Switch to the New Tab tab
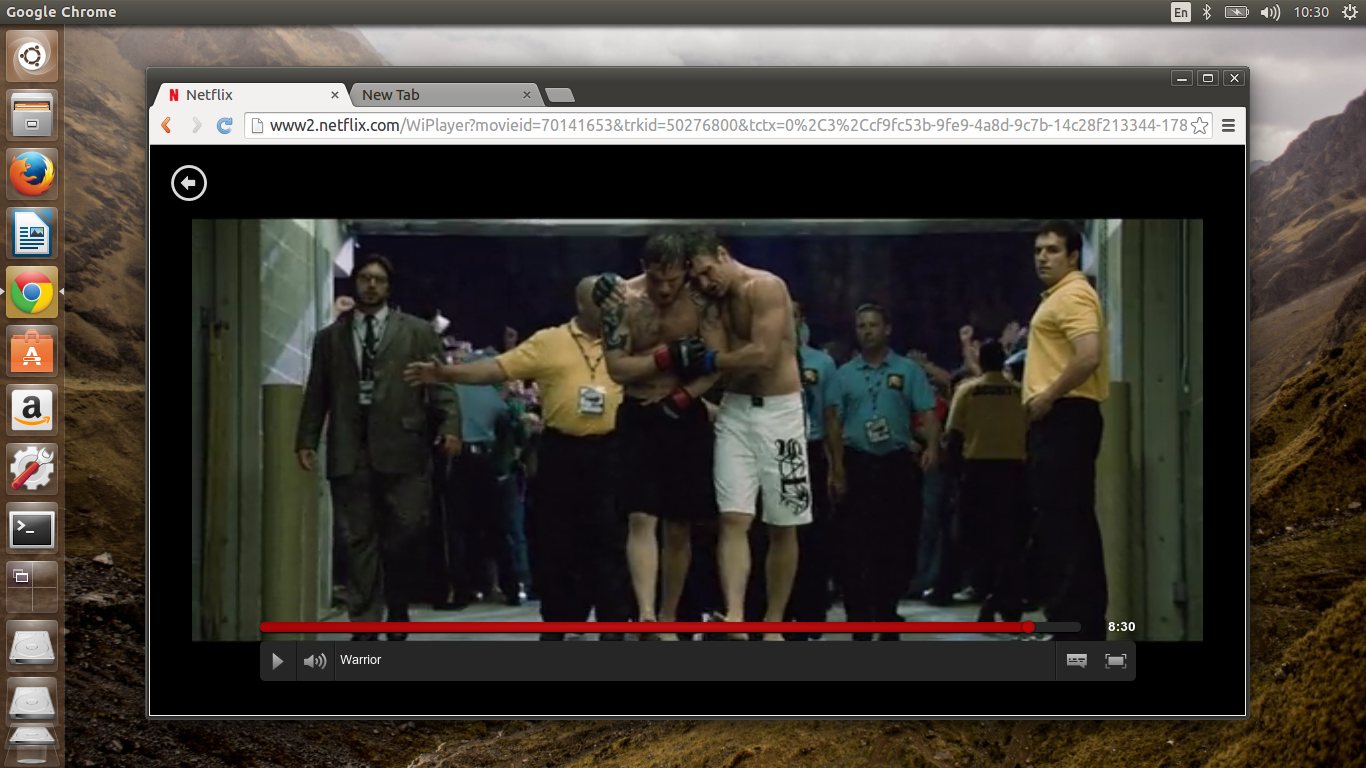The height and width of the screenshot is (768, 1366). tap(444, 95)
